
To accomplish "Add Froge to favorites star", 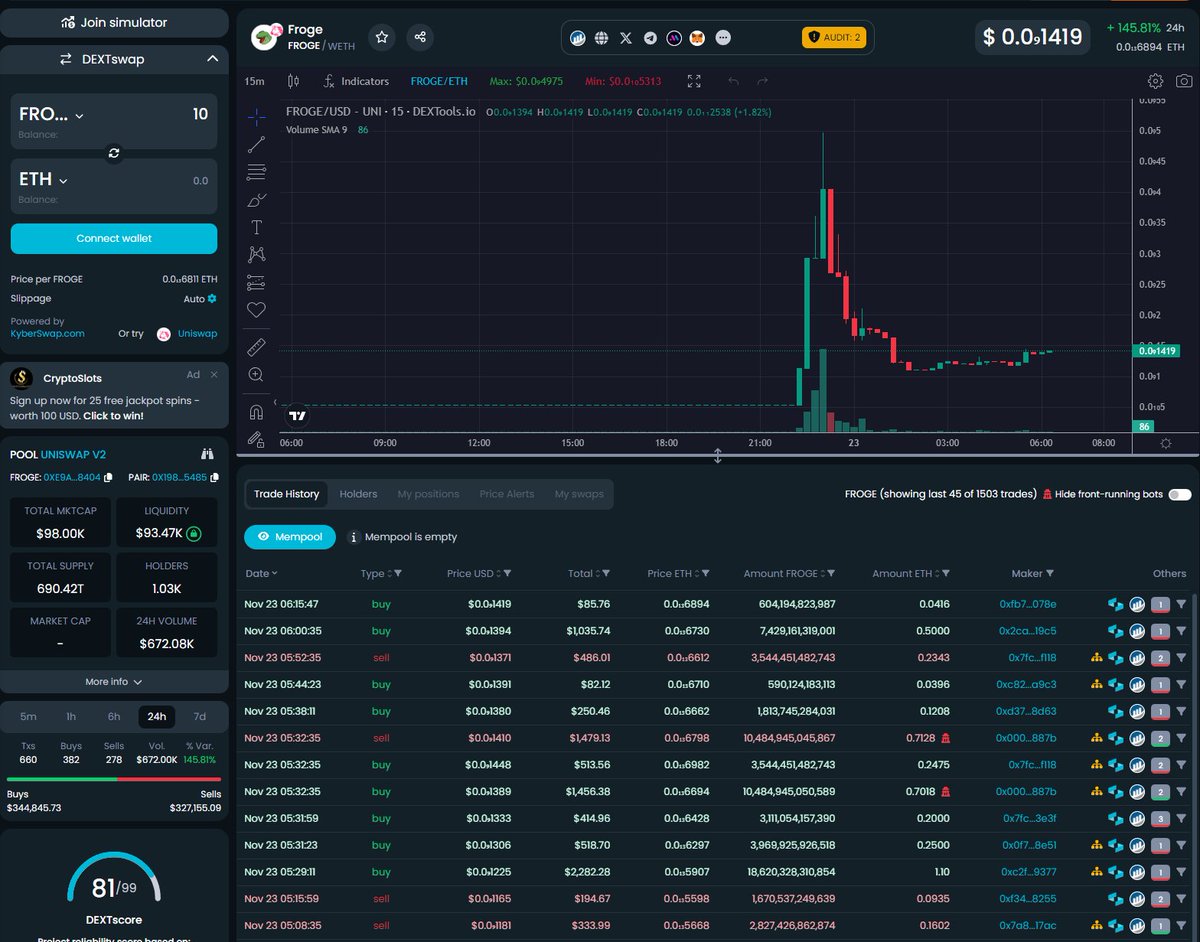I will tap(382, 37).
